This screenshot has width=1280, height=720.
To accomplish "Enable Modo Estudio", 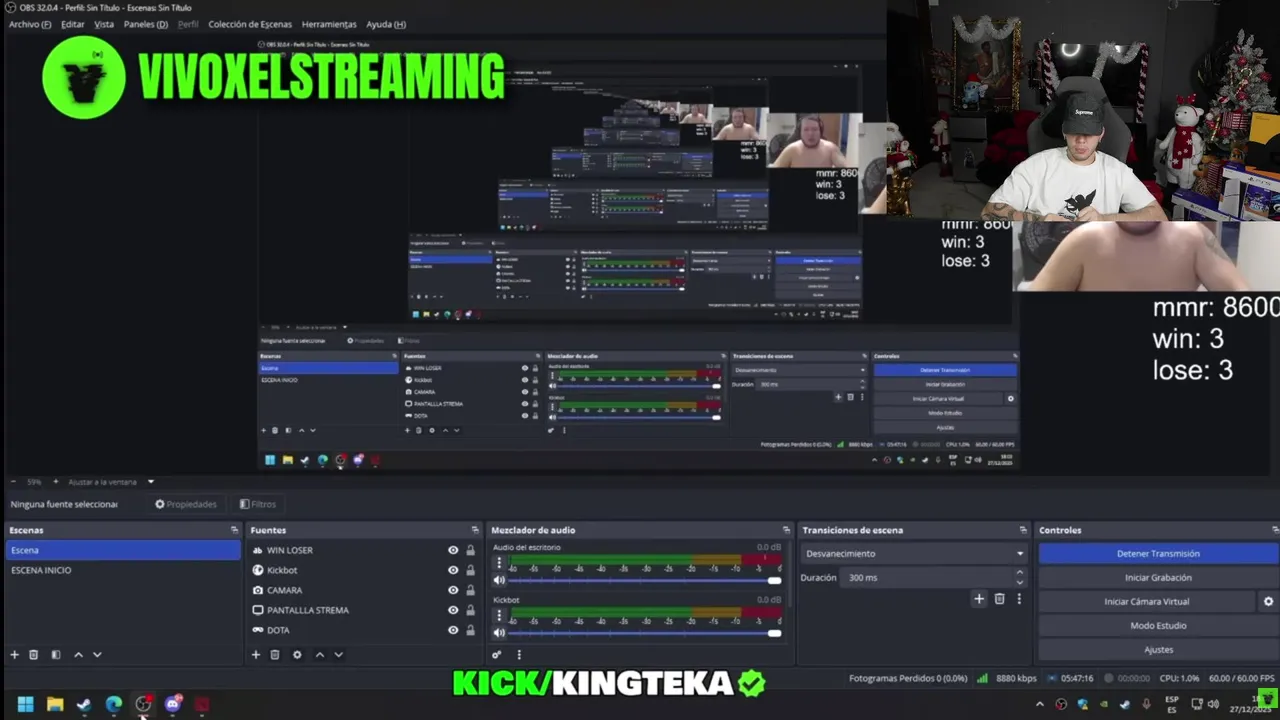I will 1158,625.
